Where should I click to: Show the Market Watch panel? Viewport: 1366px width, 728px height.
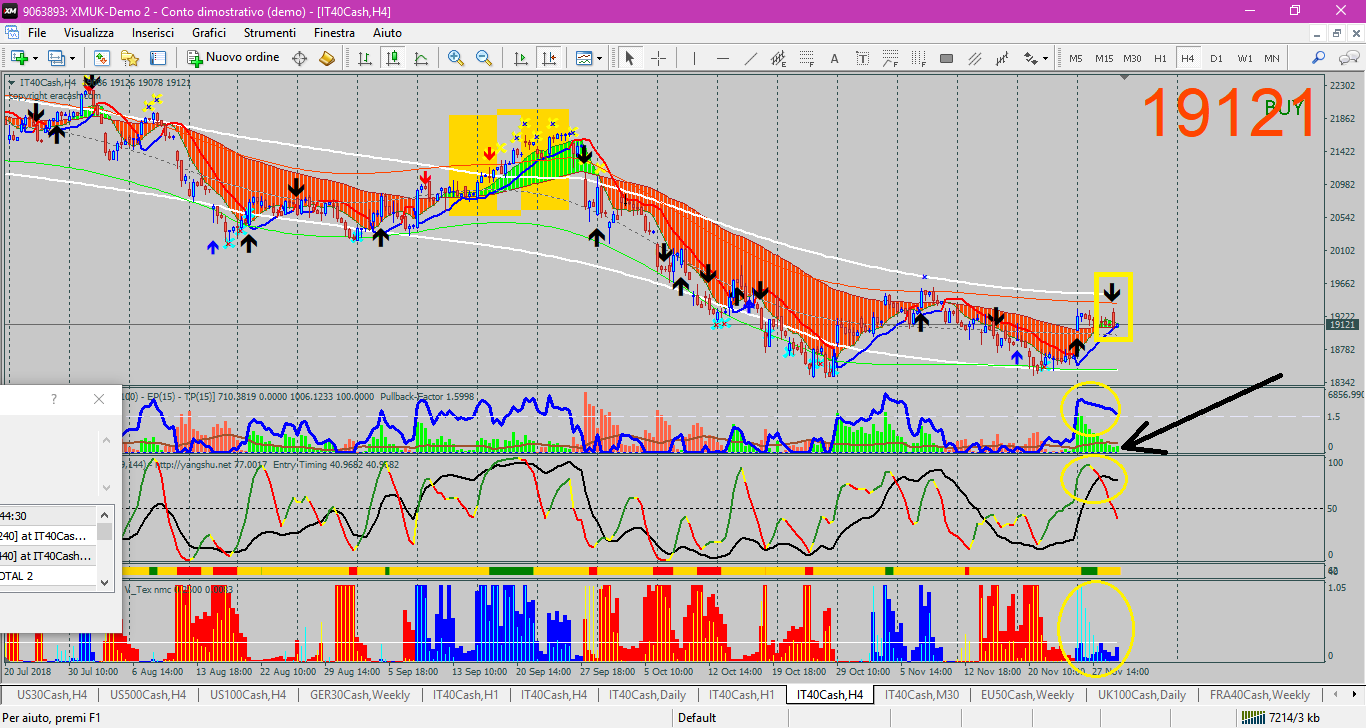[x=102, y=58]
